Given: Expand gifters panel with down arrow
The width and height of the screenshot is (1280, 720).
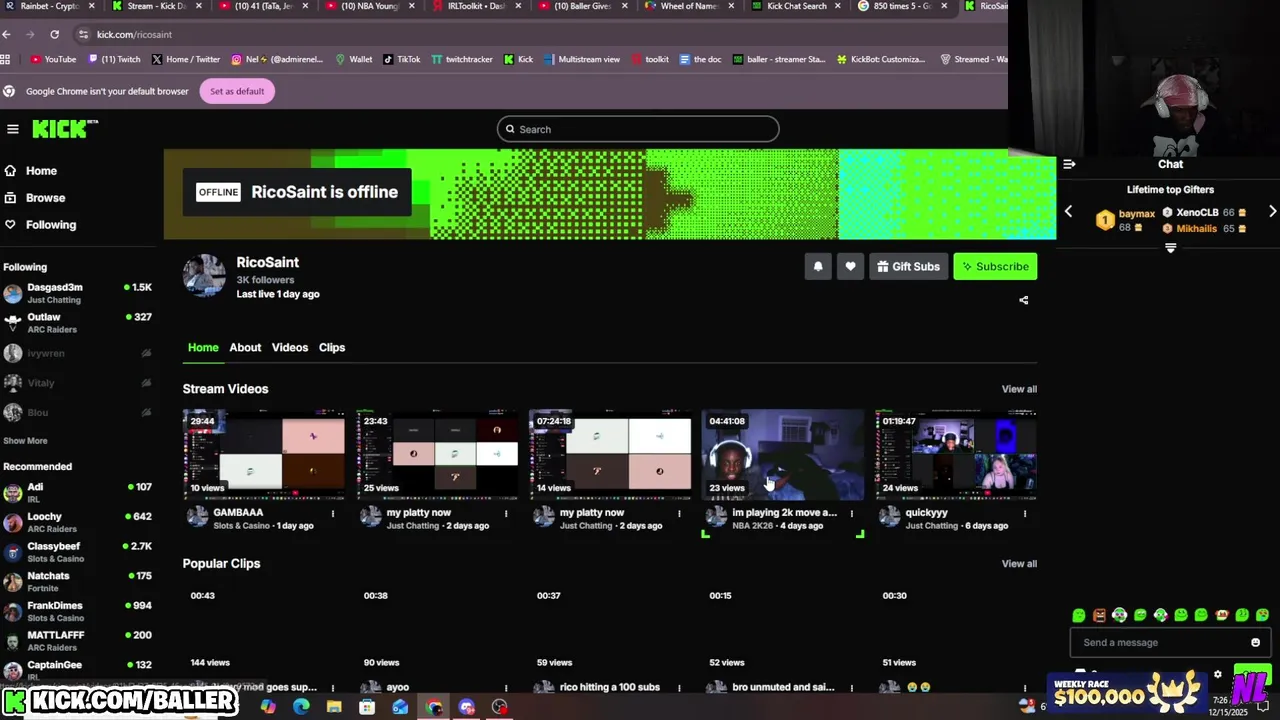Looking at the screenshot, I should click(x=1170, y=248).
